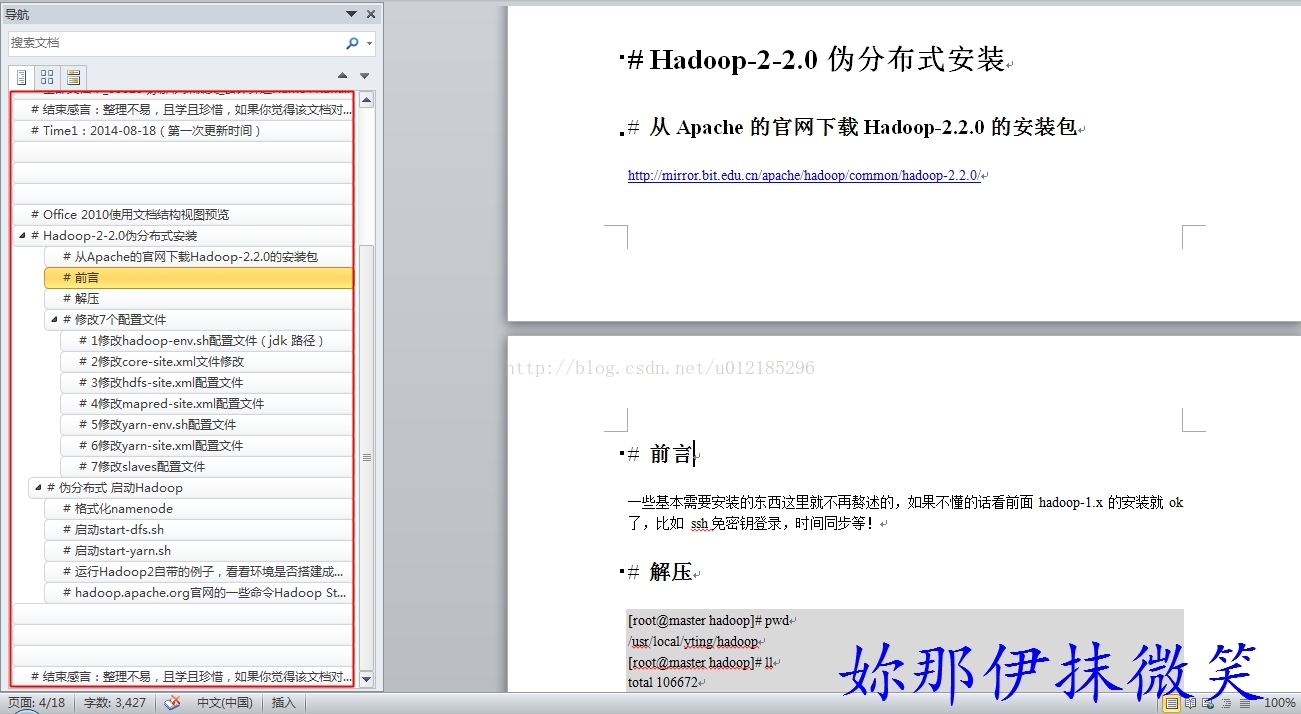Click status bar word count 字数: 3,427
The image size is (1301, 714).
[115, 703]
